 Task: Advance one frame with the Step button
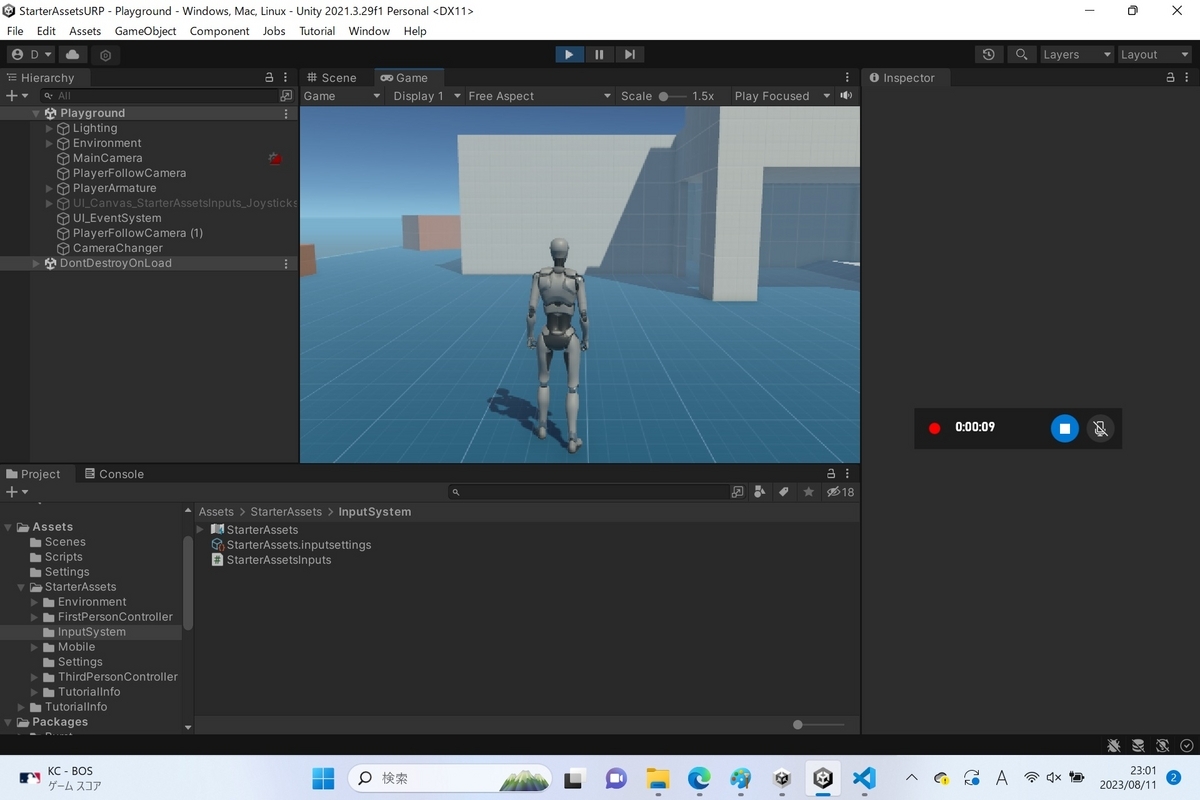click(x=629, y=55)
